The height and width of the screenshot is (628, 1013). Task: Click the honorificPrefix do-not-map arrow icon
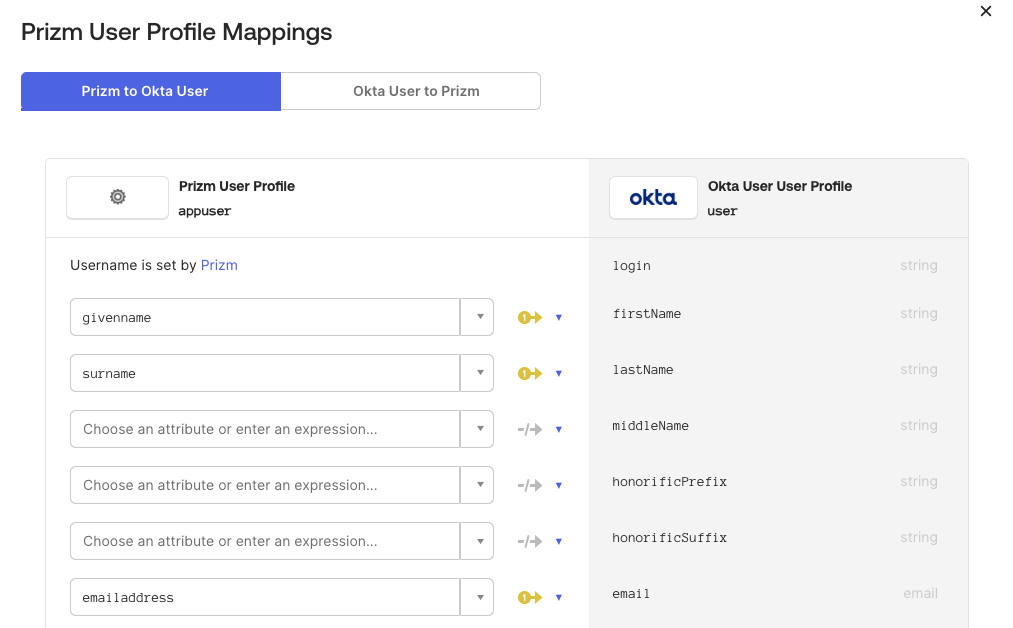[x=530, y=485]
